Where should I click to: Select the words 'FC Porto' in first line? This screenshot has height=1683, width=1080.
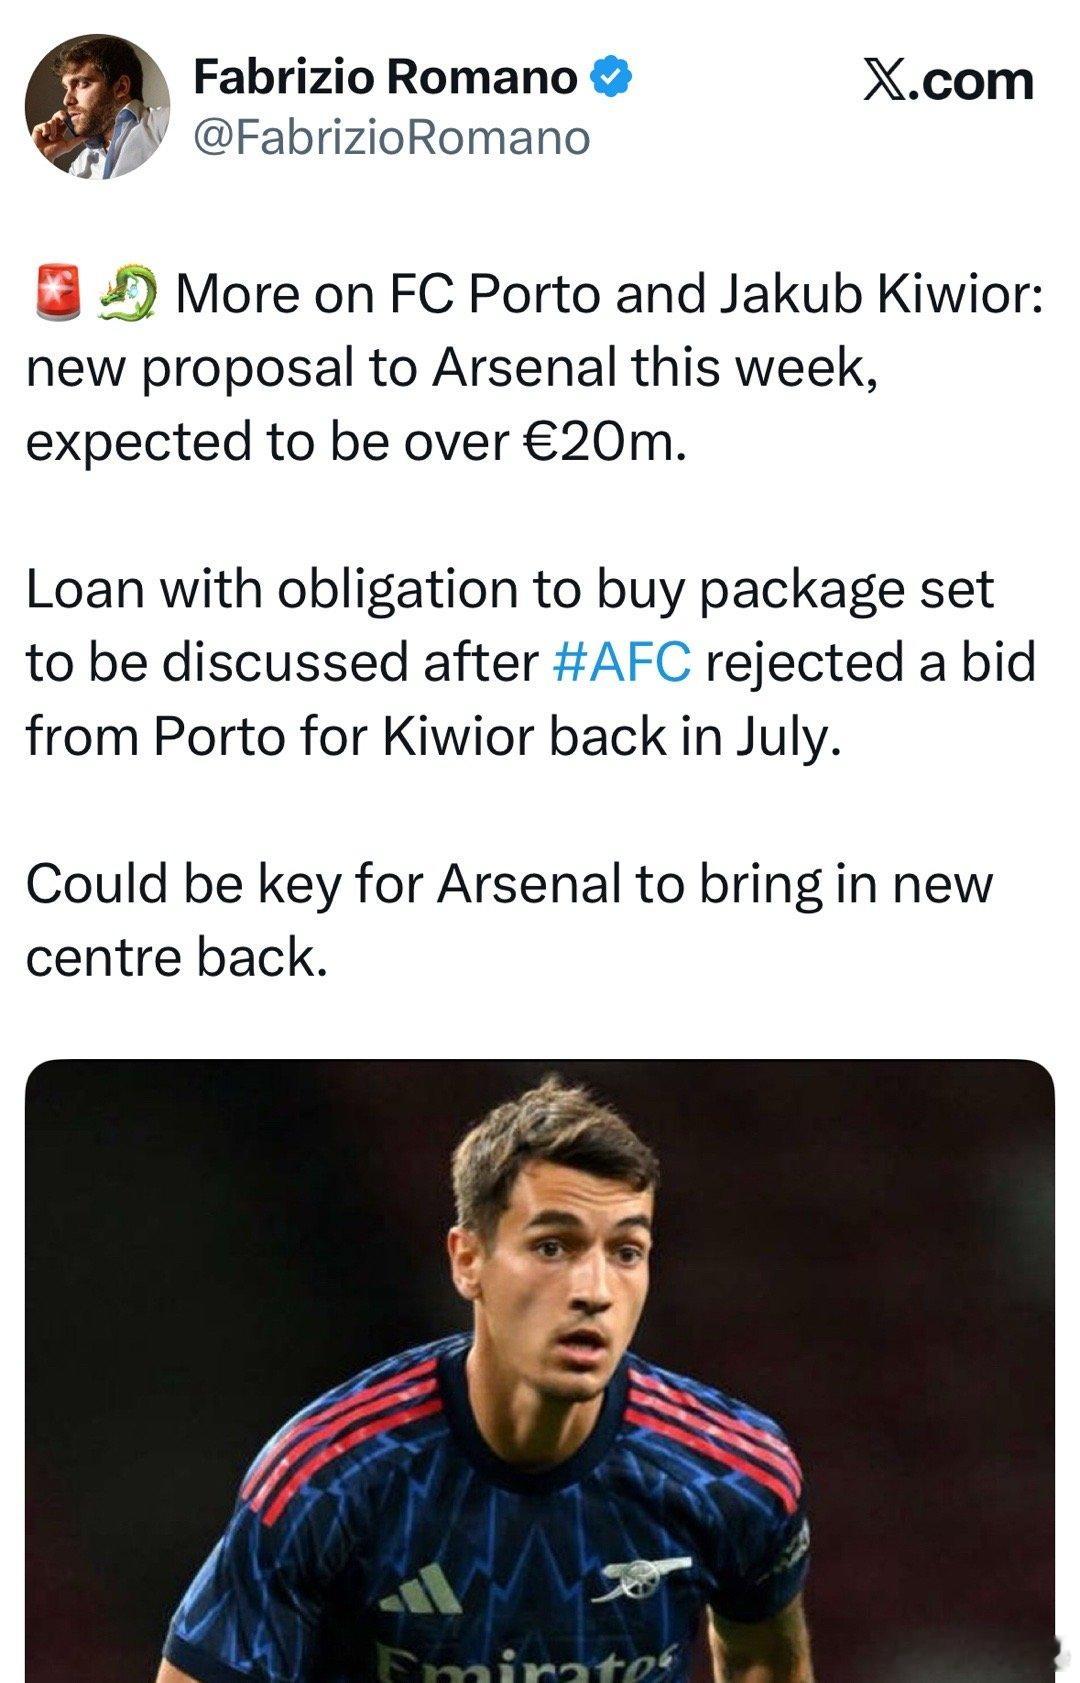click(x=494, y=294)
